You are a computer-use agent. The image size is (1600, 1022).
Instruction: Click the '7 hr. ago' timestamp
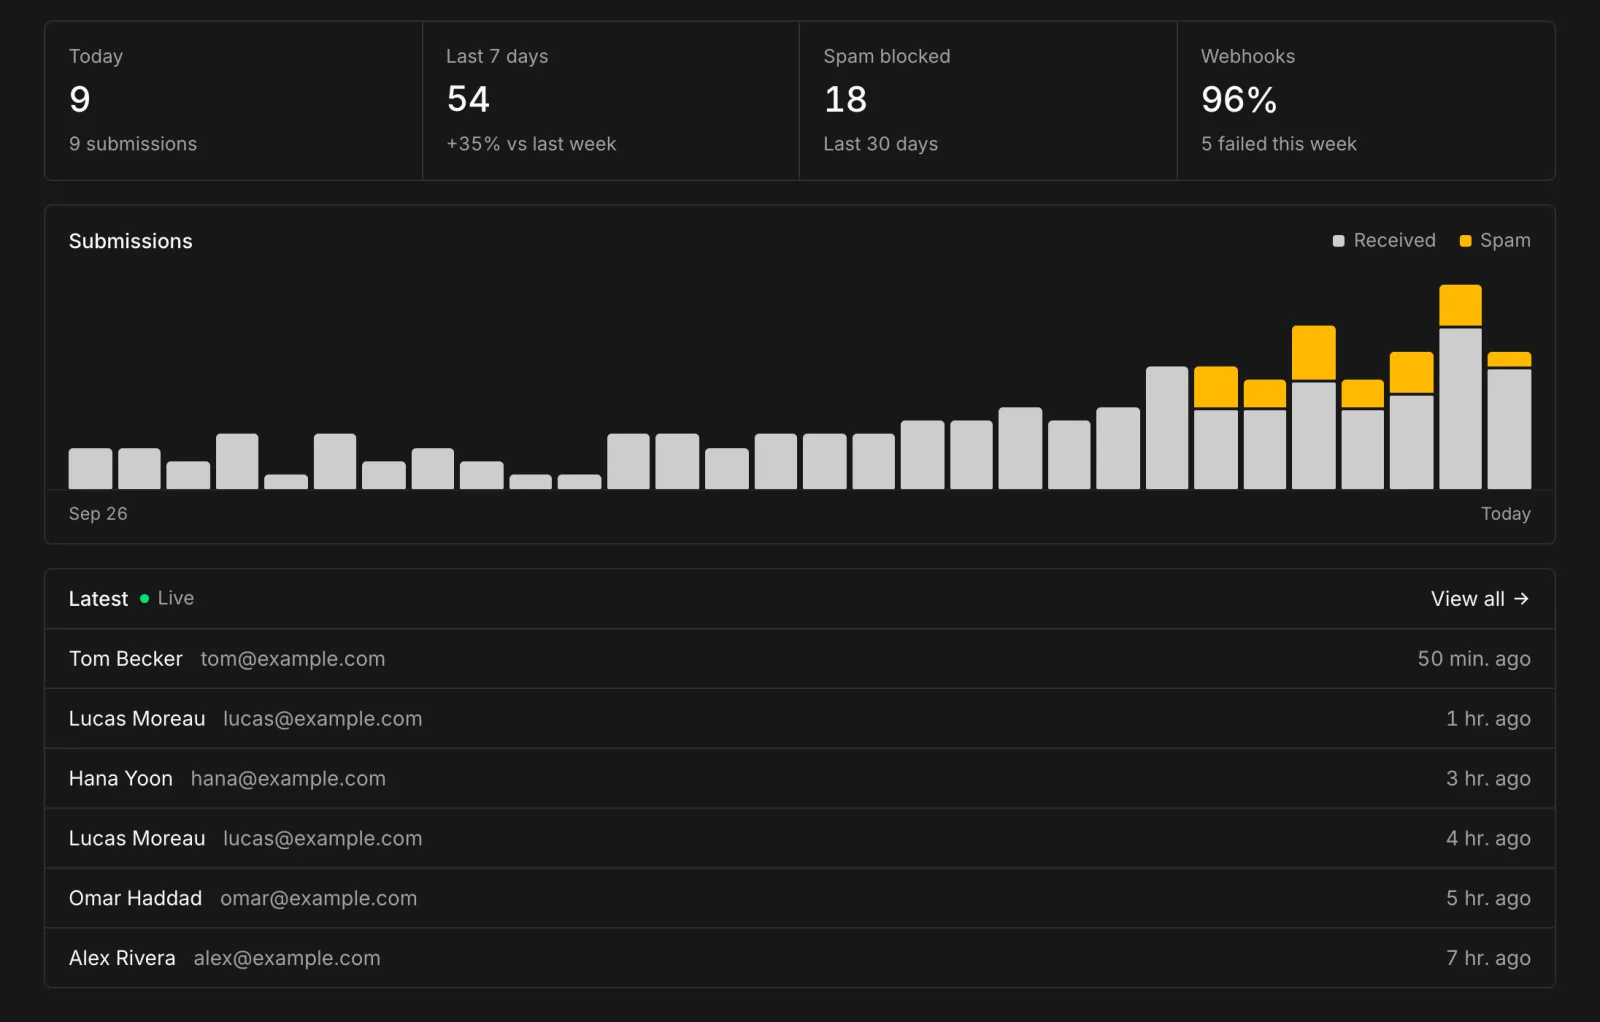pos(1488,958)
